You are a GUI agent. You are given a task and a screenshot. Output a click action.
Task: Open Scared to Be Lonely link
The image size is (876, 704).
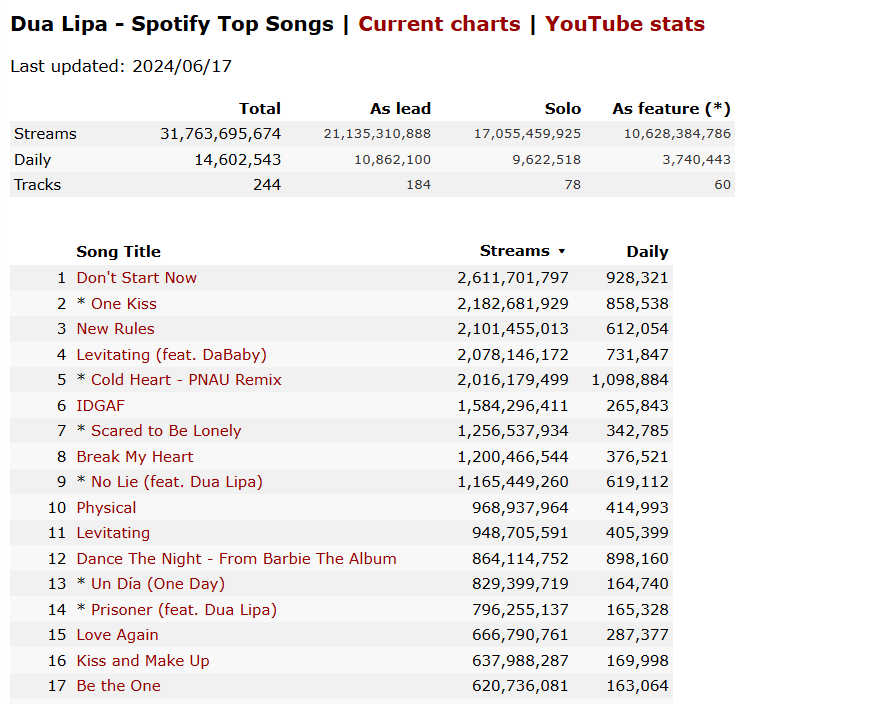pos(166,431)
